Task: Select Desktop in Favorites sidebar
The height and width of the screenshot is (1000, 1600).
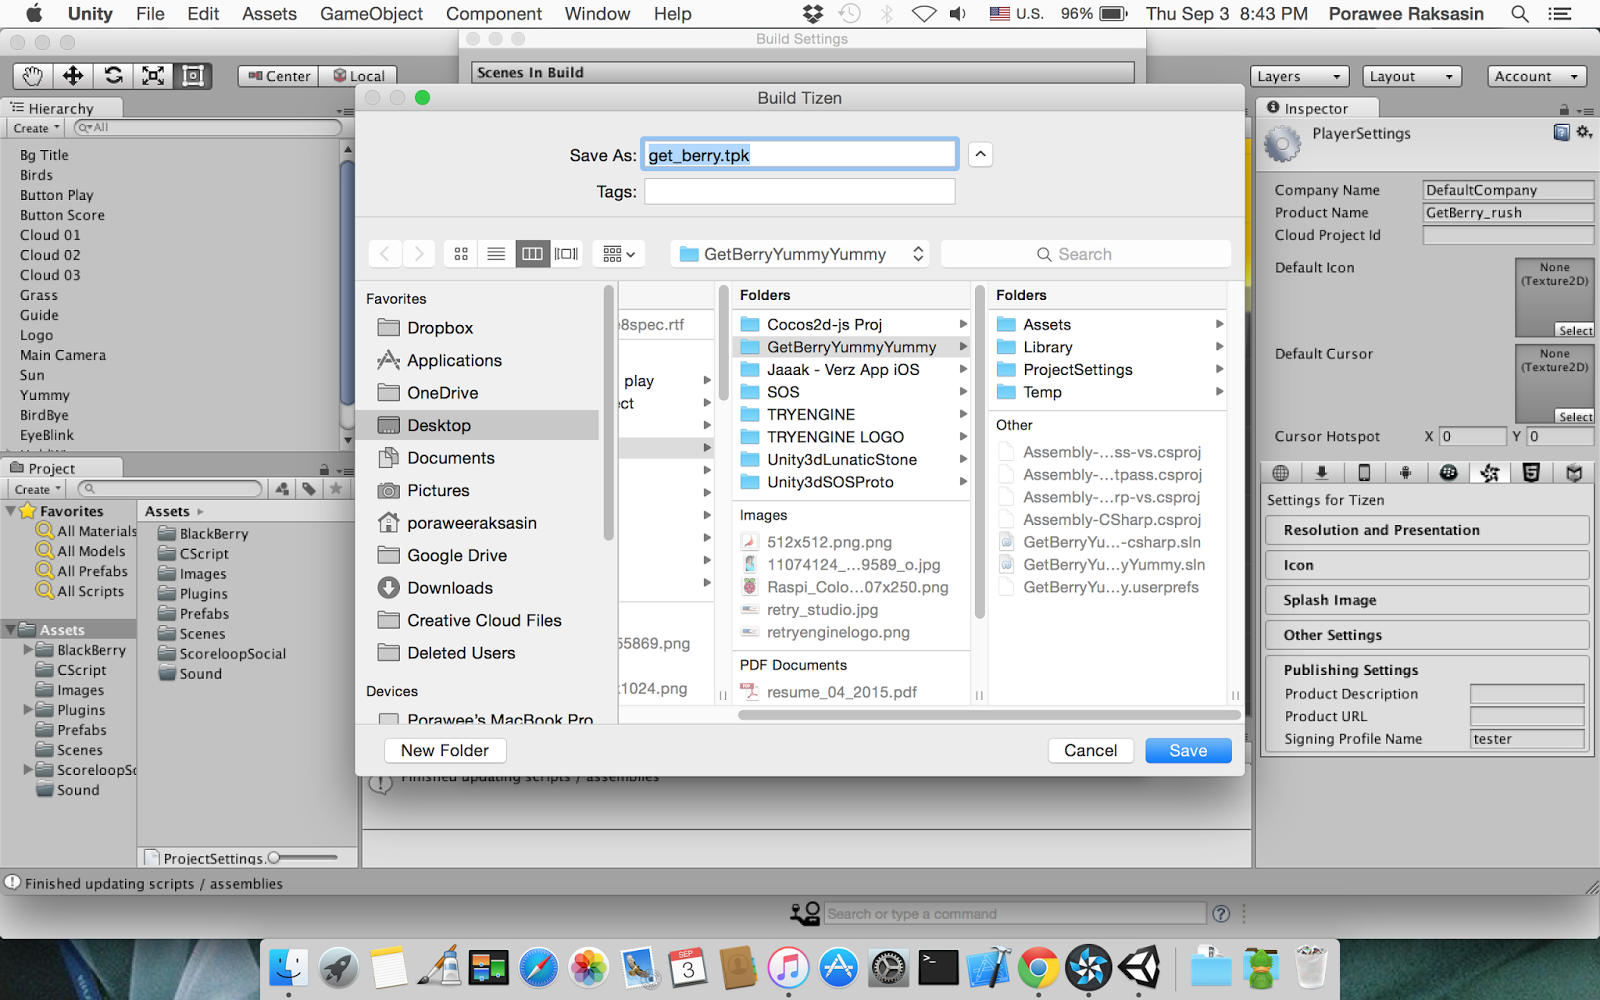Action: tap(477, 425)
